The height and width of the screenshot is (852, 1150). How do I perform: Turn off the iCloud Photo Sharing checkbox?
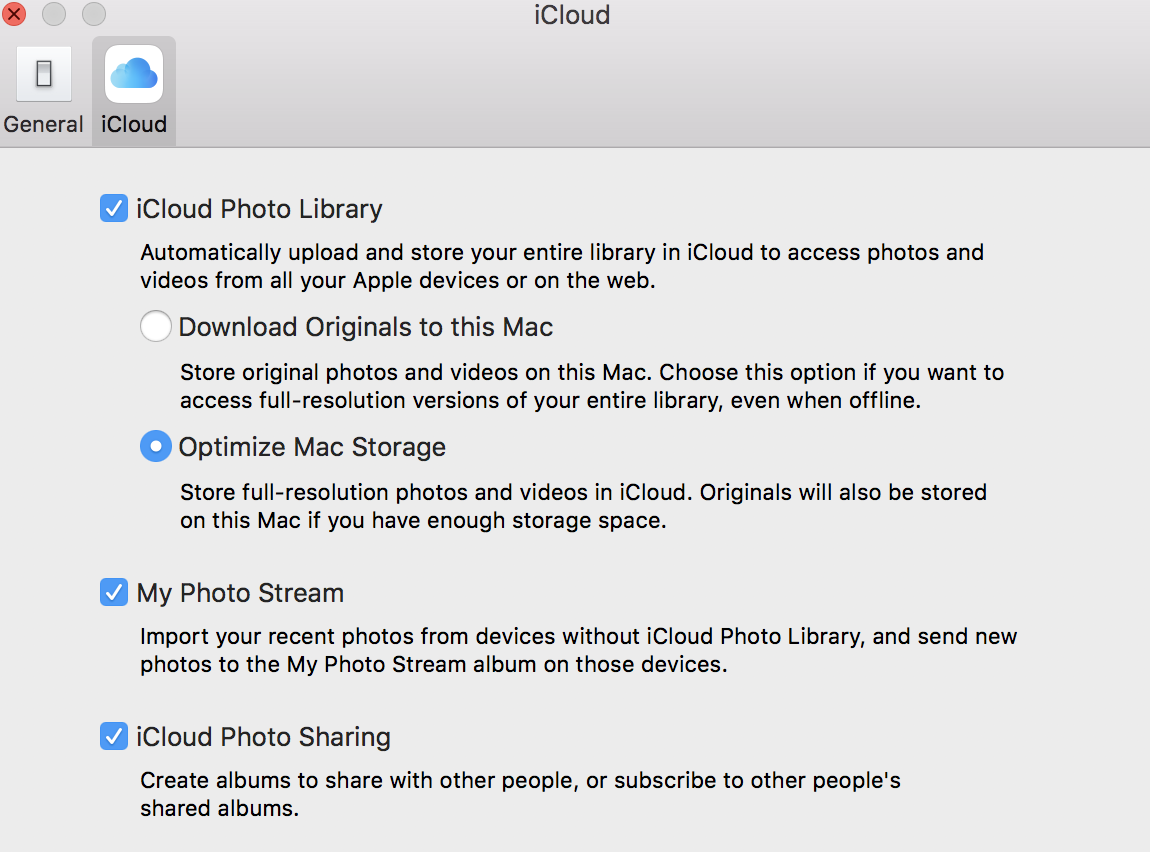113,737
